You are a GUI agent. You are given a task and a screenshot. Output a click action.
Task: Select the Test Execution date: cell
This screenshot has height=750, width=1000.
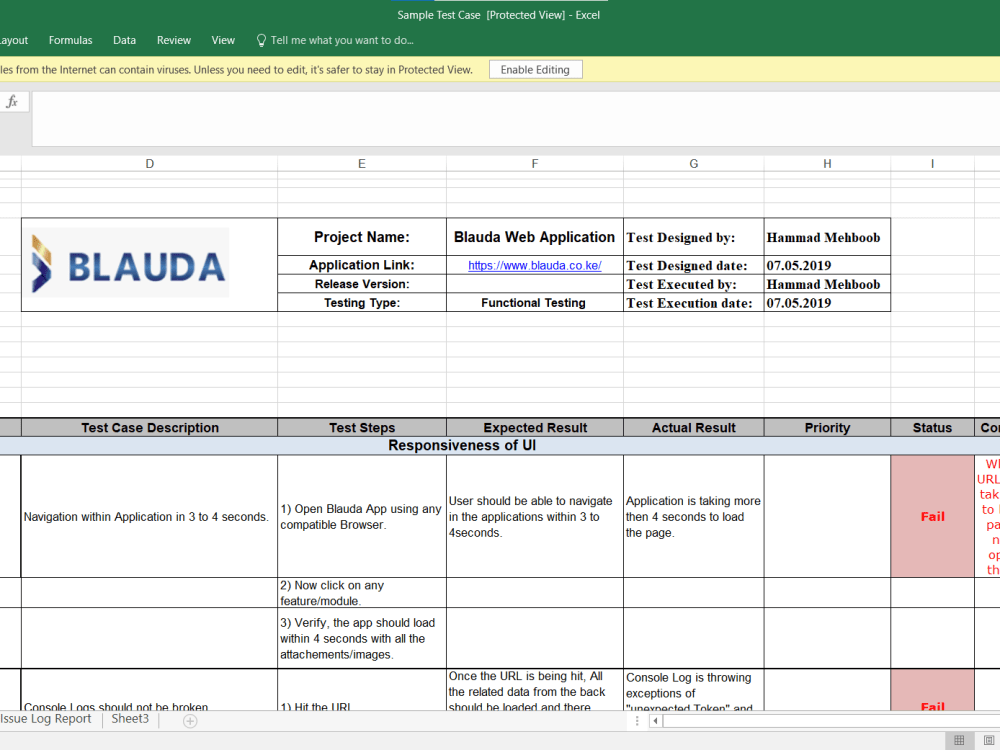693,302
